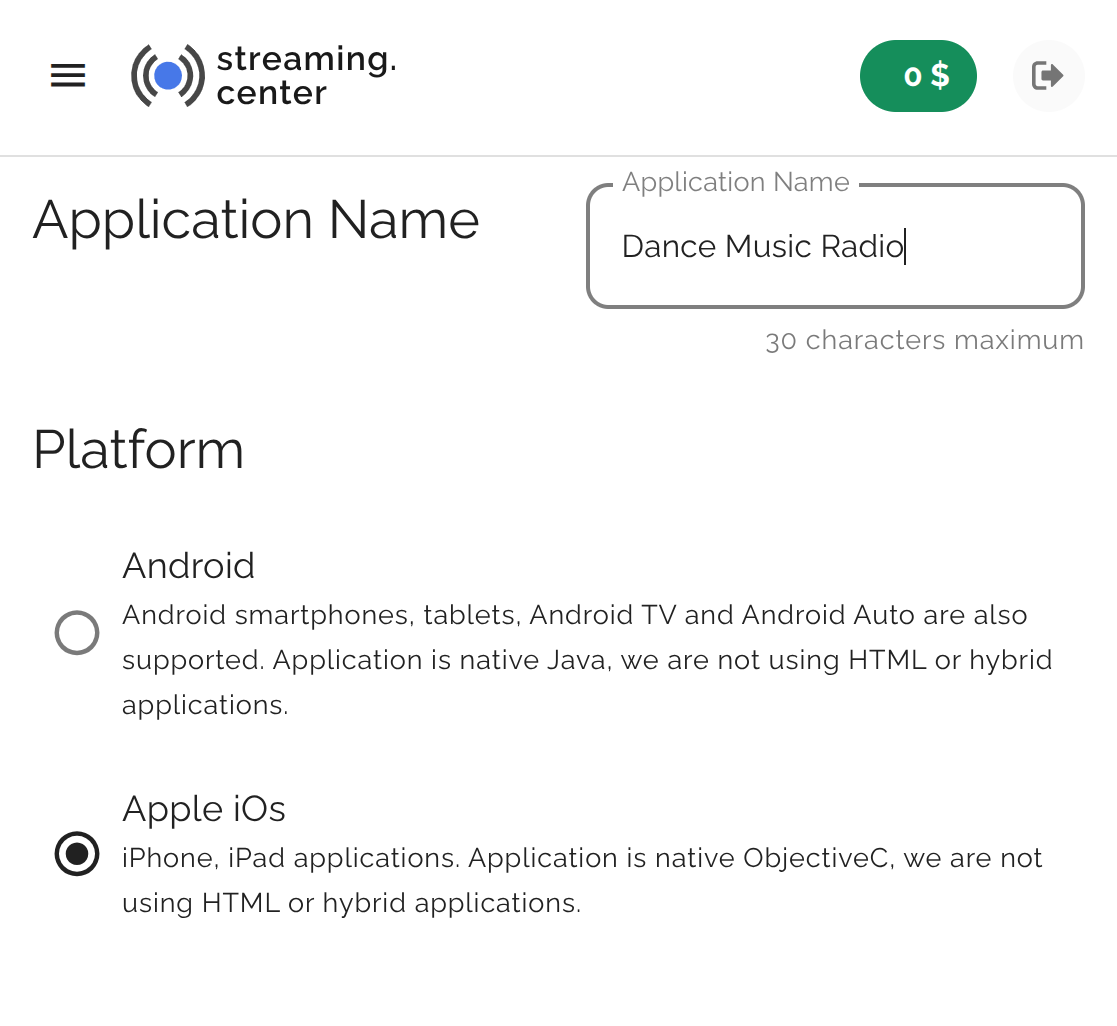Click the '30 characters maximum' helper text
The height and width of the screenshot is (1026, 1117).
tap(924, 341)
